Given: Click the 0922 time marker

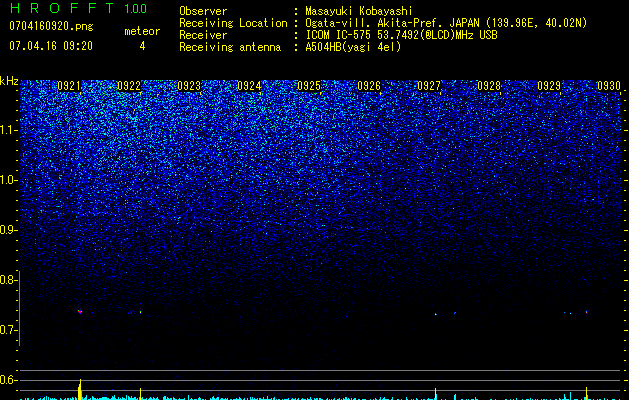Looking at the screenshot, I should pyautogui.click(x=129, y=86).
